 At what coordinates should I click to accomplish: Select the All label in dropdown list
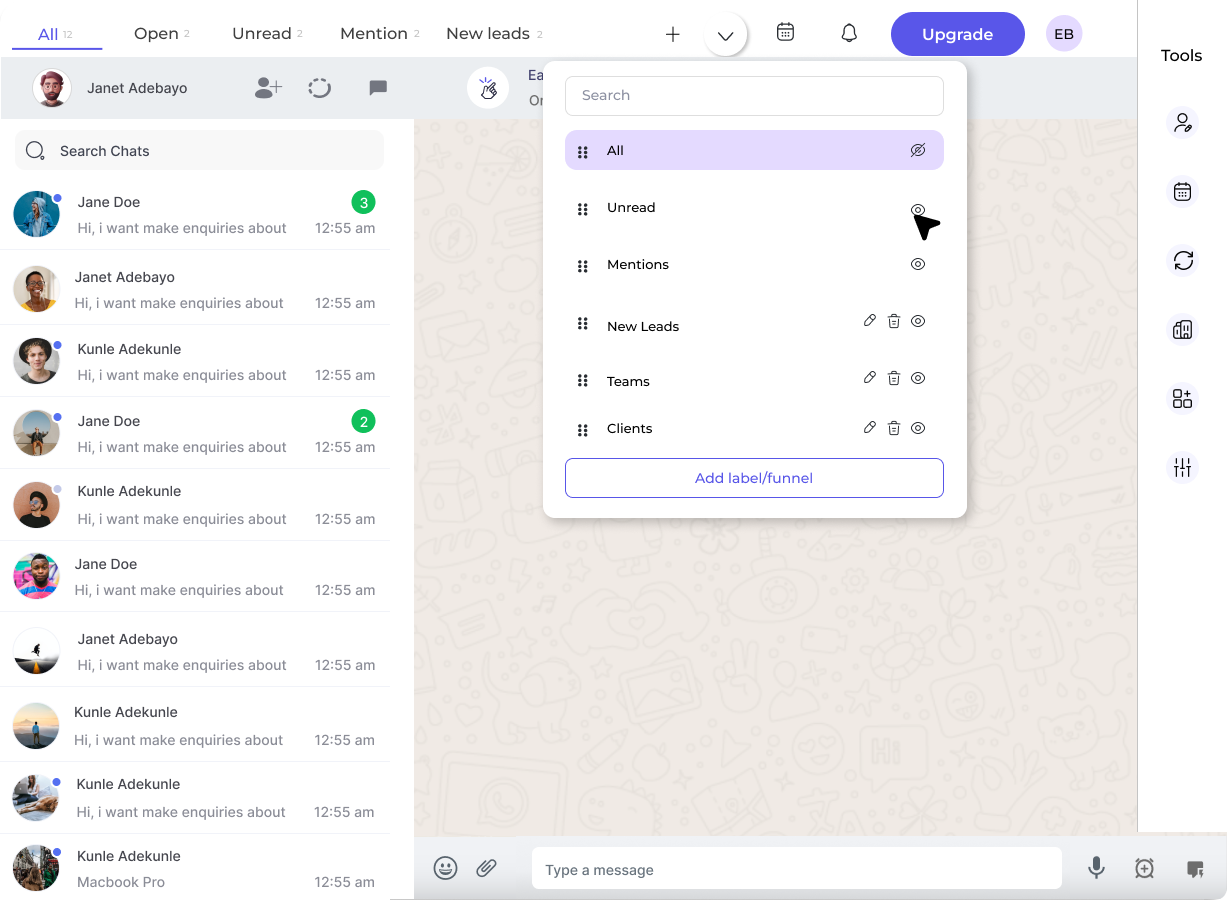pyautogui.click(x=754, y=150)
